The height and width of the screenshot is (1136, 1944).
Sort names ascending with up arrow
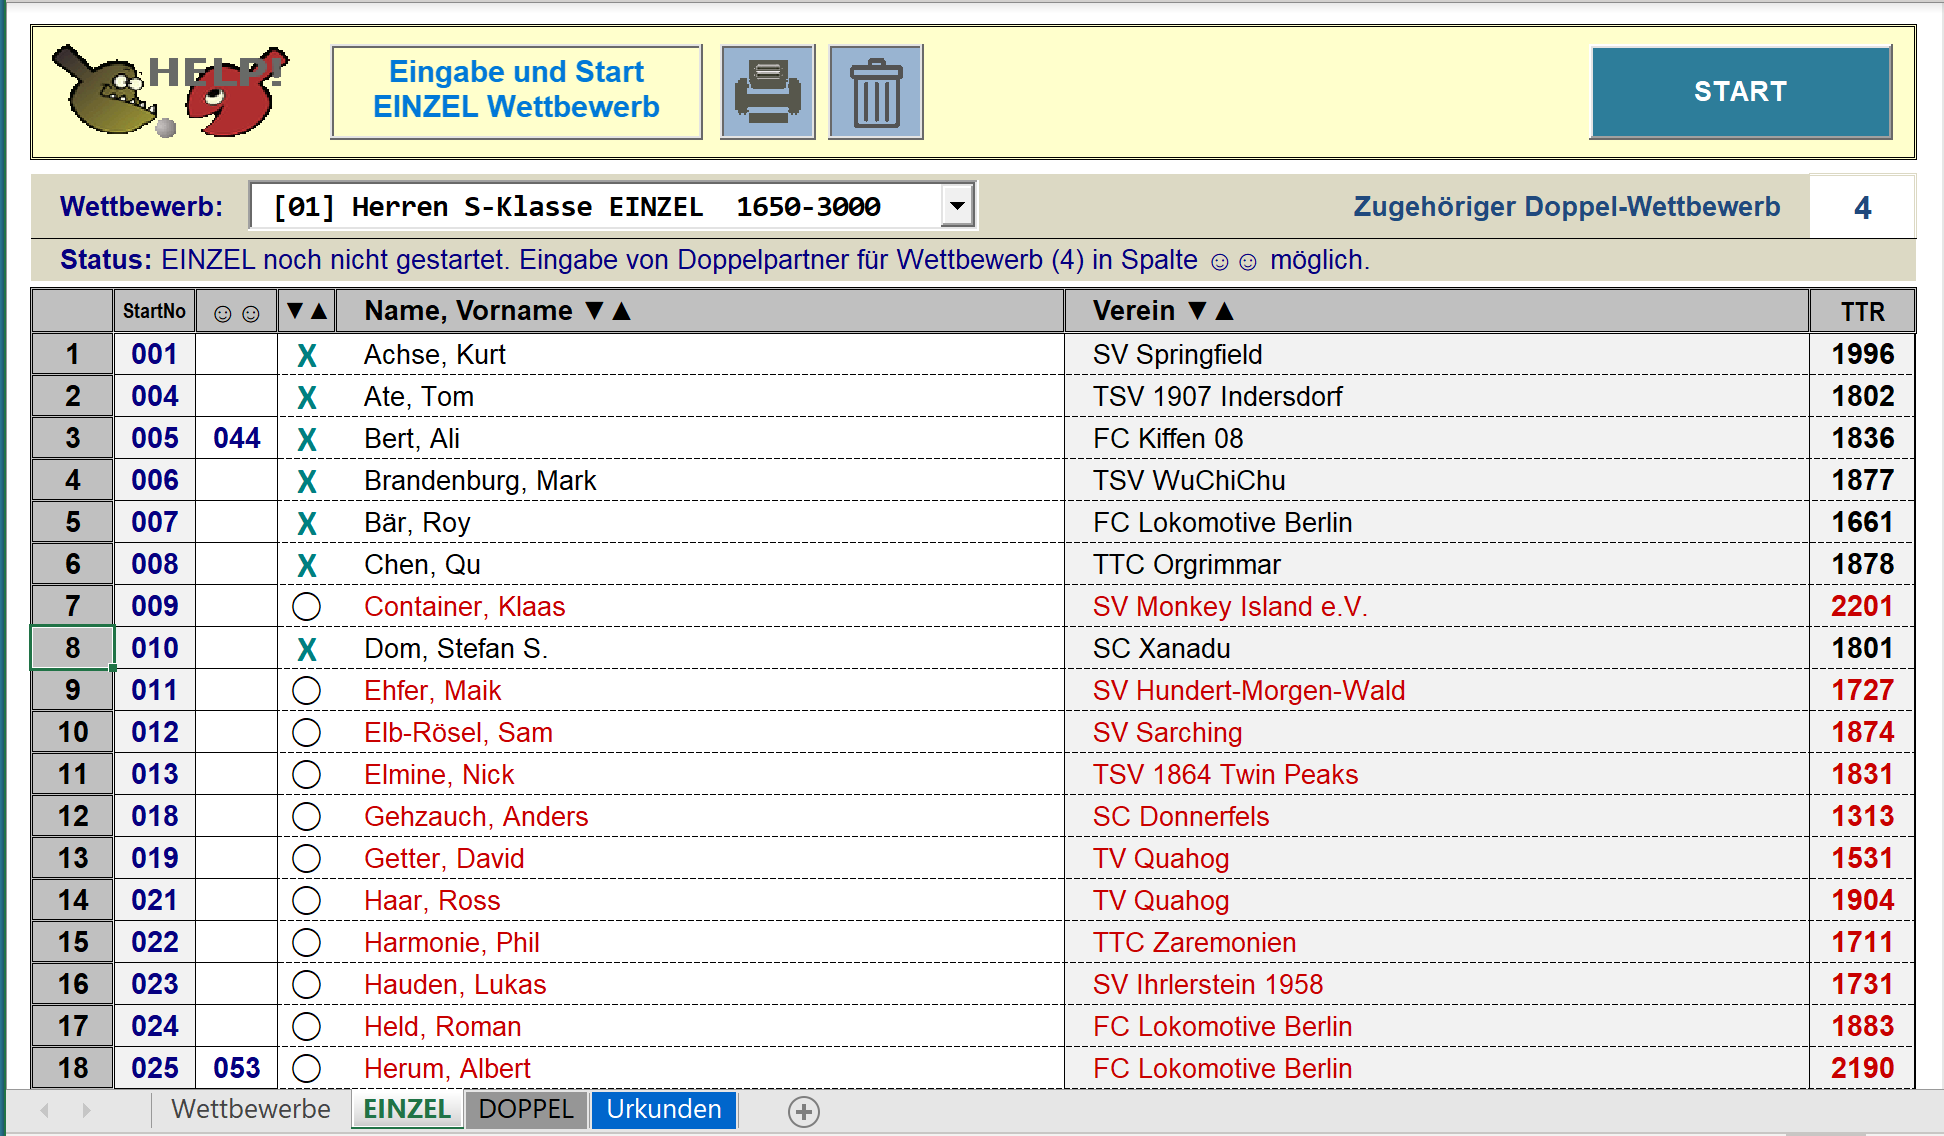pyautogui.click(x=621, y=311)
